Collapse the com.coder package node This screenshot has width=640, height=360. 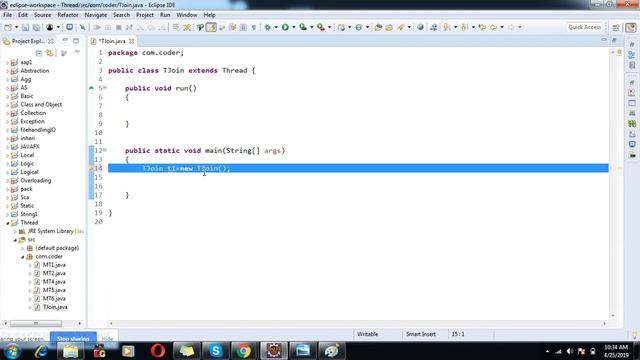23,257
